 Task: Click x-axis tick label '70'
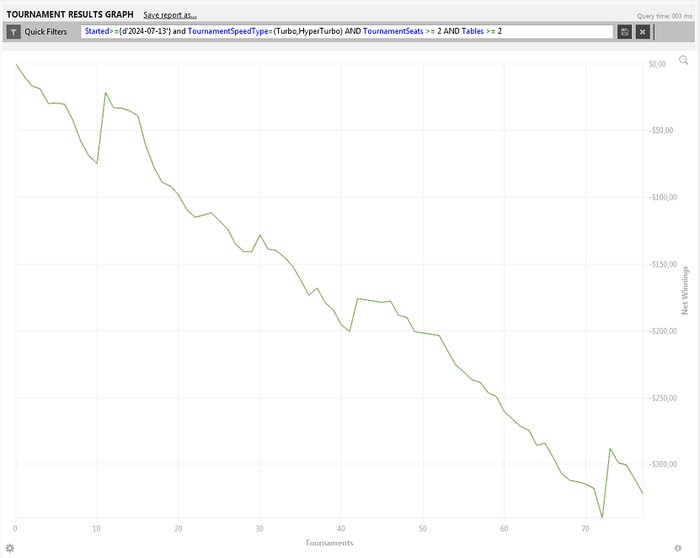tap(585, 529)
